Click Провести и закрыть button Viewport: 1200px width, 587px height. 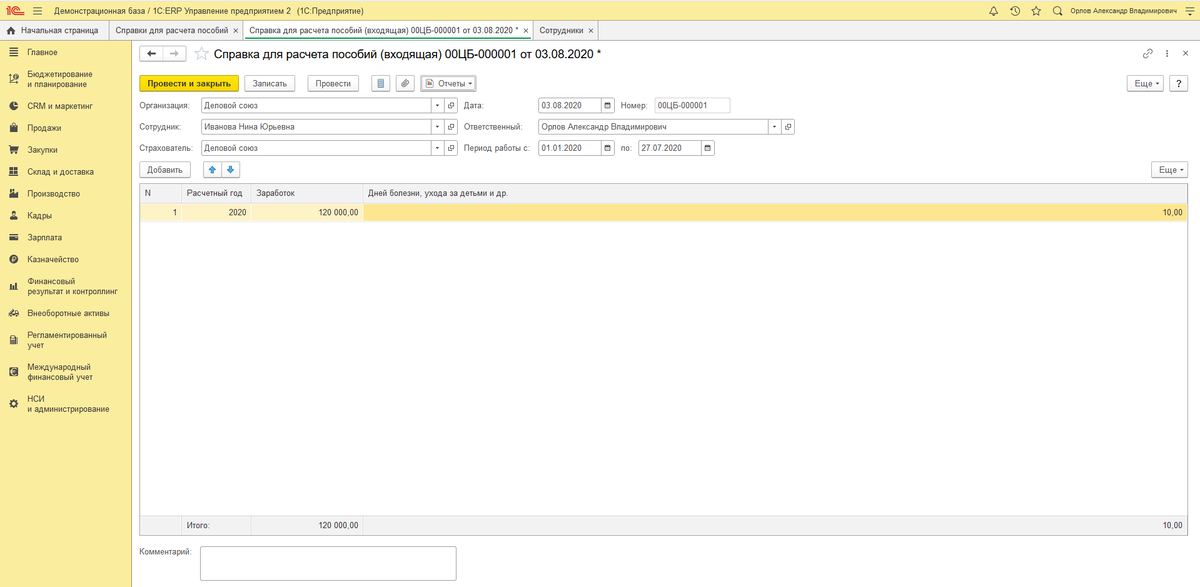click(189, 83)
